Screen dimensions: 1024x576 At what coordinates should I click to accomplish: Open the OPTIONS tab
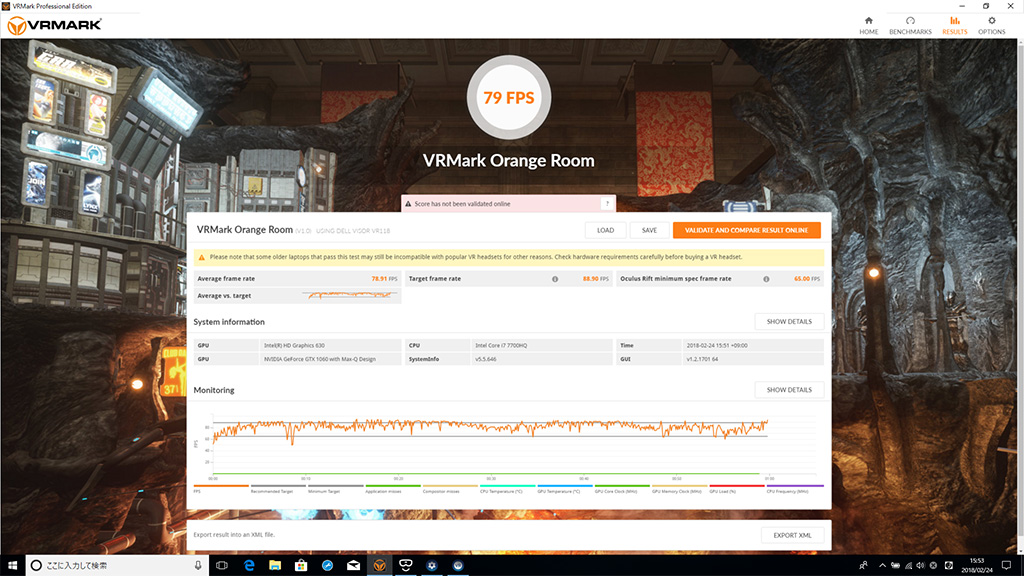[991, 25]
